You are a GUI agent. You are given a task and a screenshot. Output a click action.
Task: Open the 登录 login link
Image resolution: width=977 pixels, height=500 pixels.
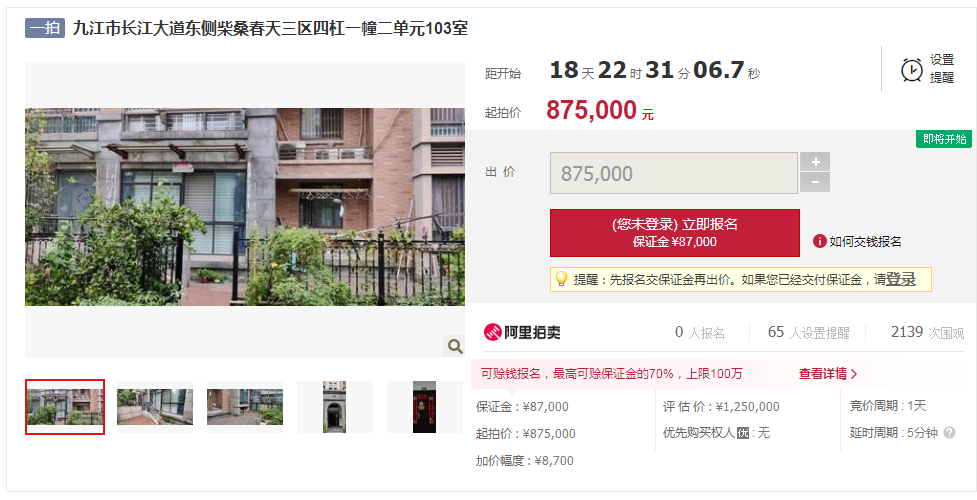[x=900, y=279]
